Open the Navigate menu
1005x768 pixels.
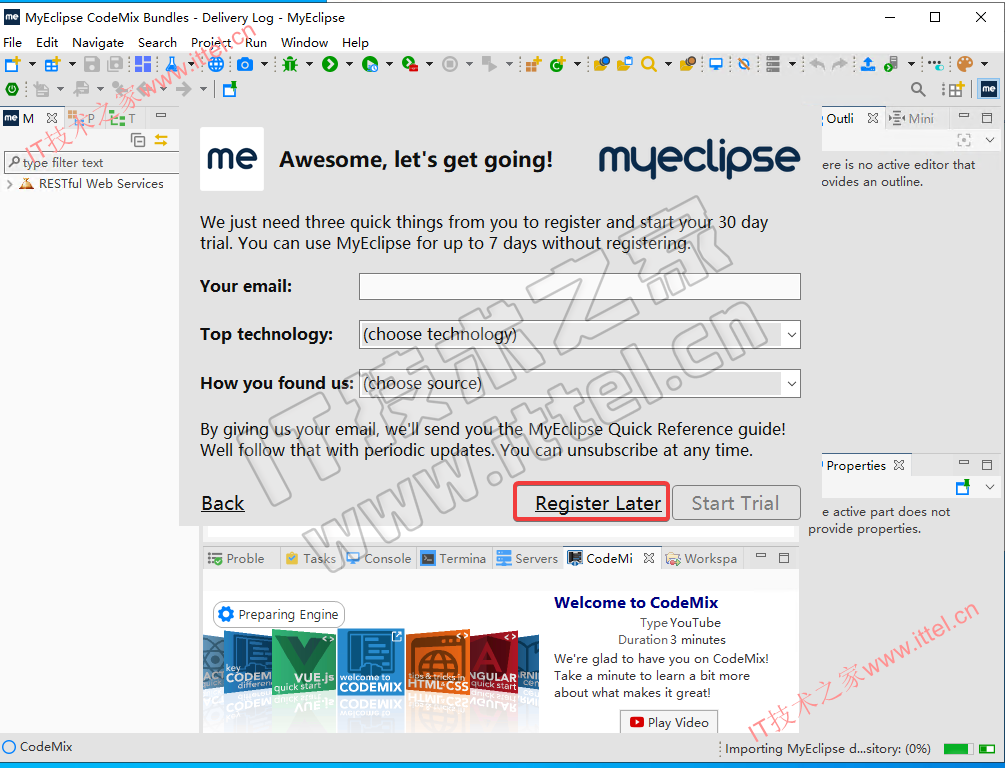pyautogui.click(x=98, y=42)
